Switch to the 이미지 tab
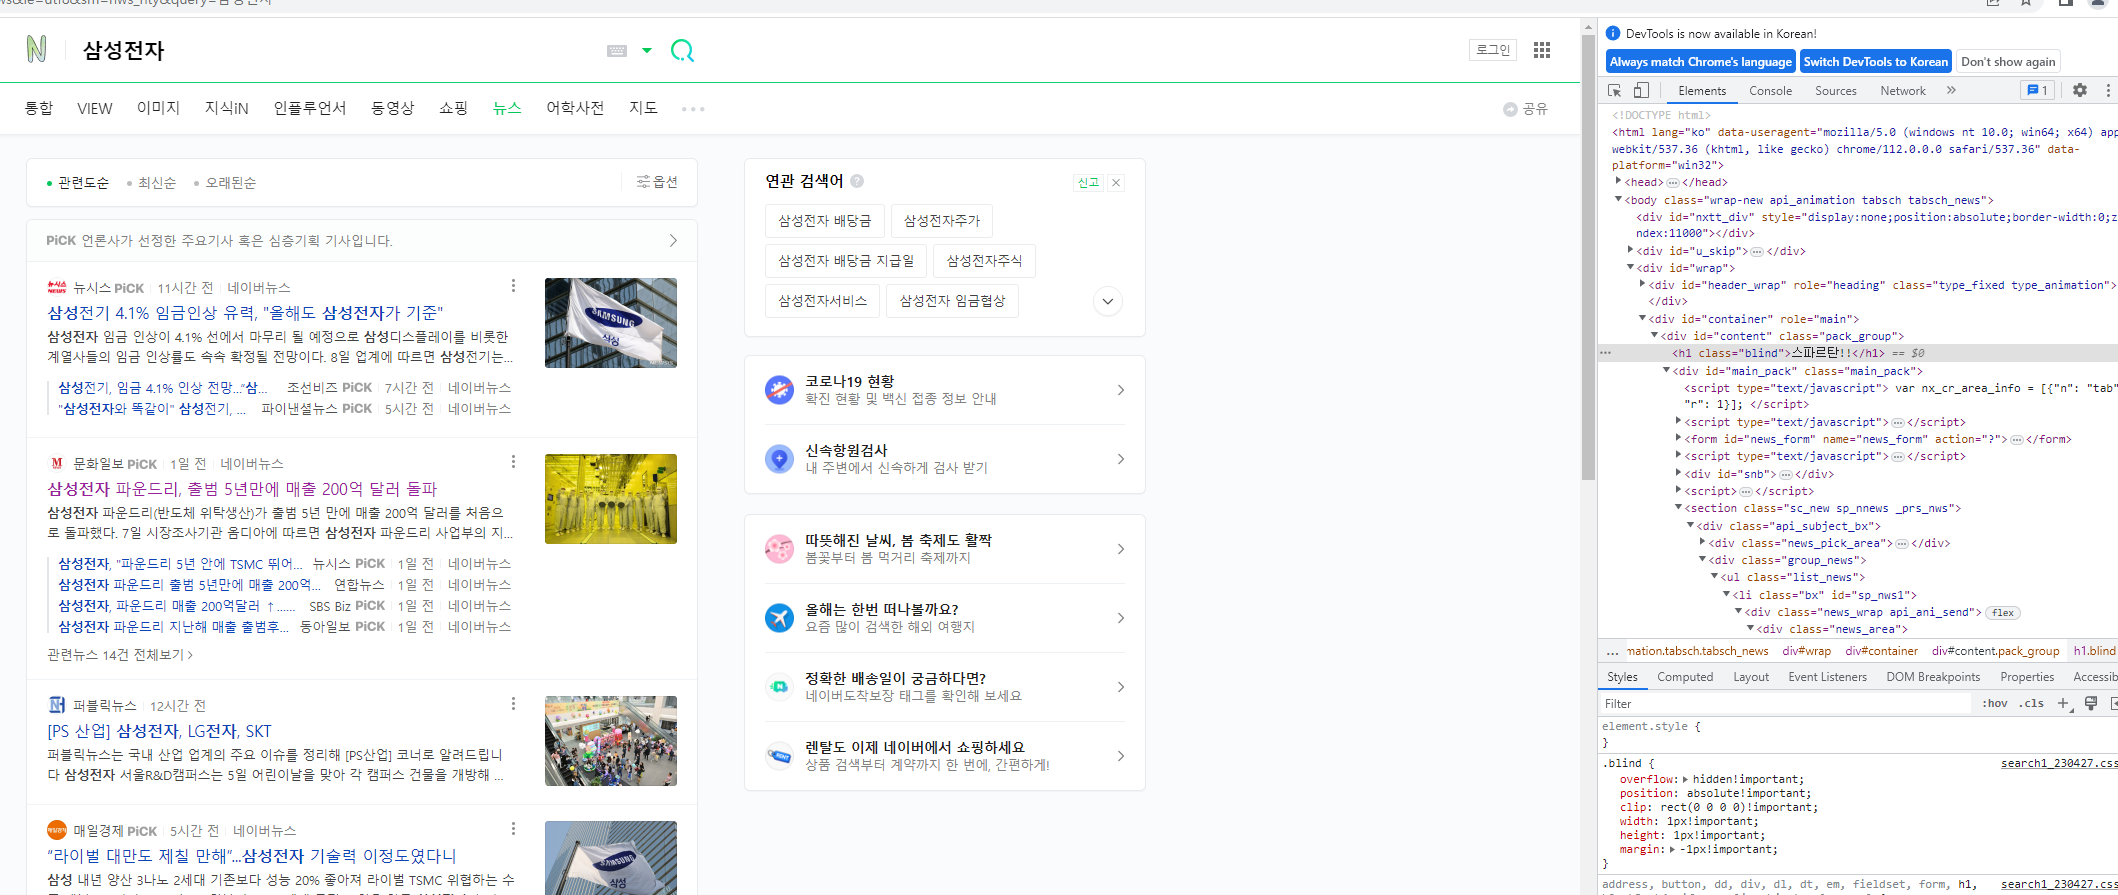The width and height of the screenshot is (2118, 895). (x=158, y=108)
